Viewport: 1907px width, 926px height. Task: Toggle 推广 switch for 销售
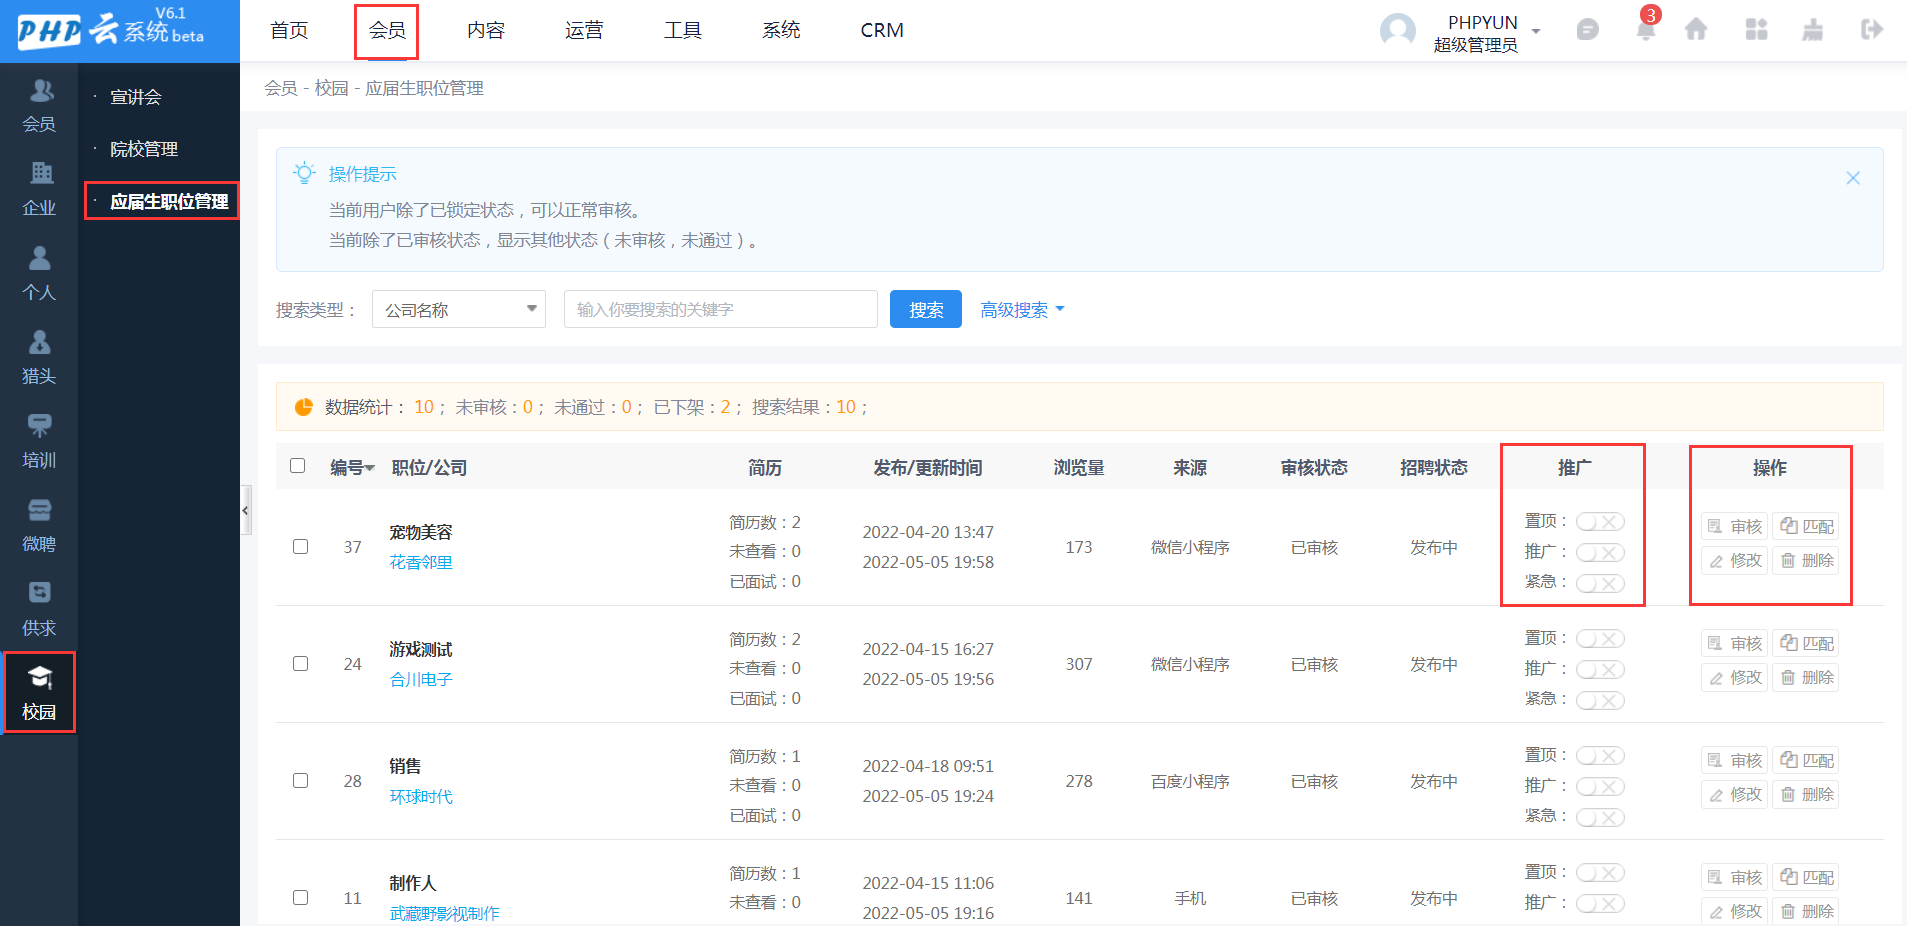coord(1600,786)
